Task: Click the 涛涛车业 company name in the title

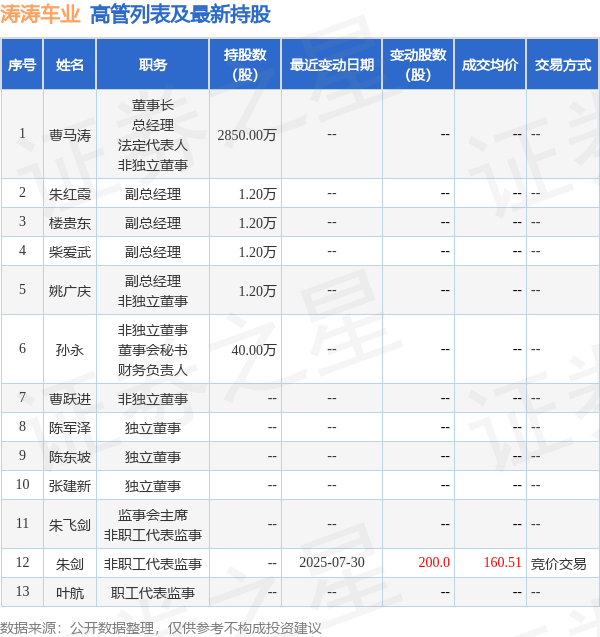Action: click(x=40, y=14)
